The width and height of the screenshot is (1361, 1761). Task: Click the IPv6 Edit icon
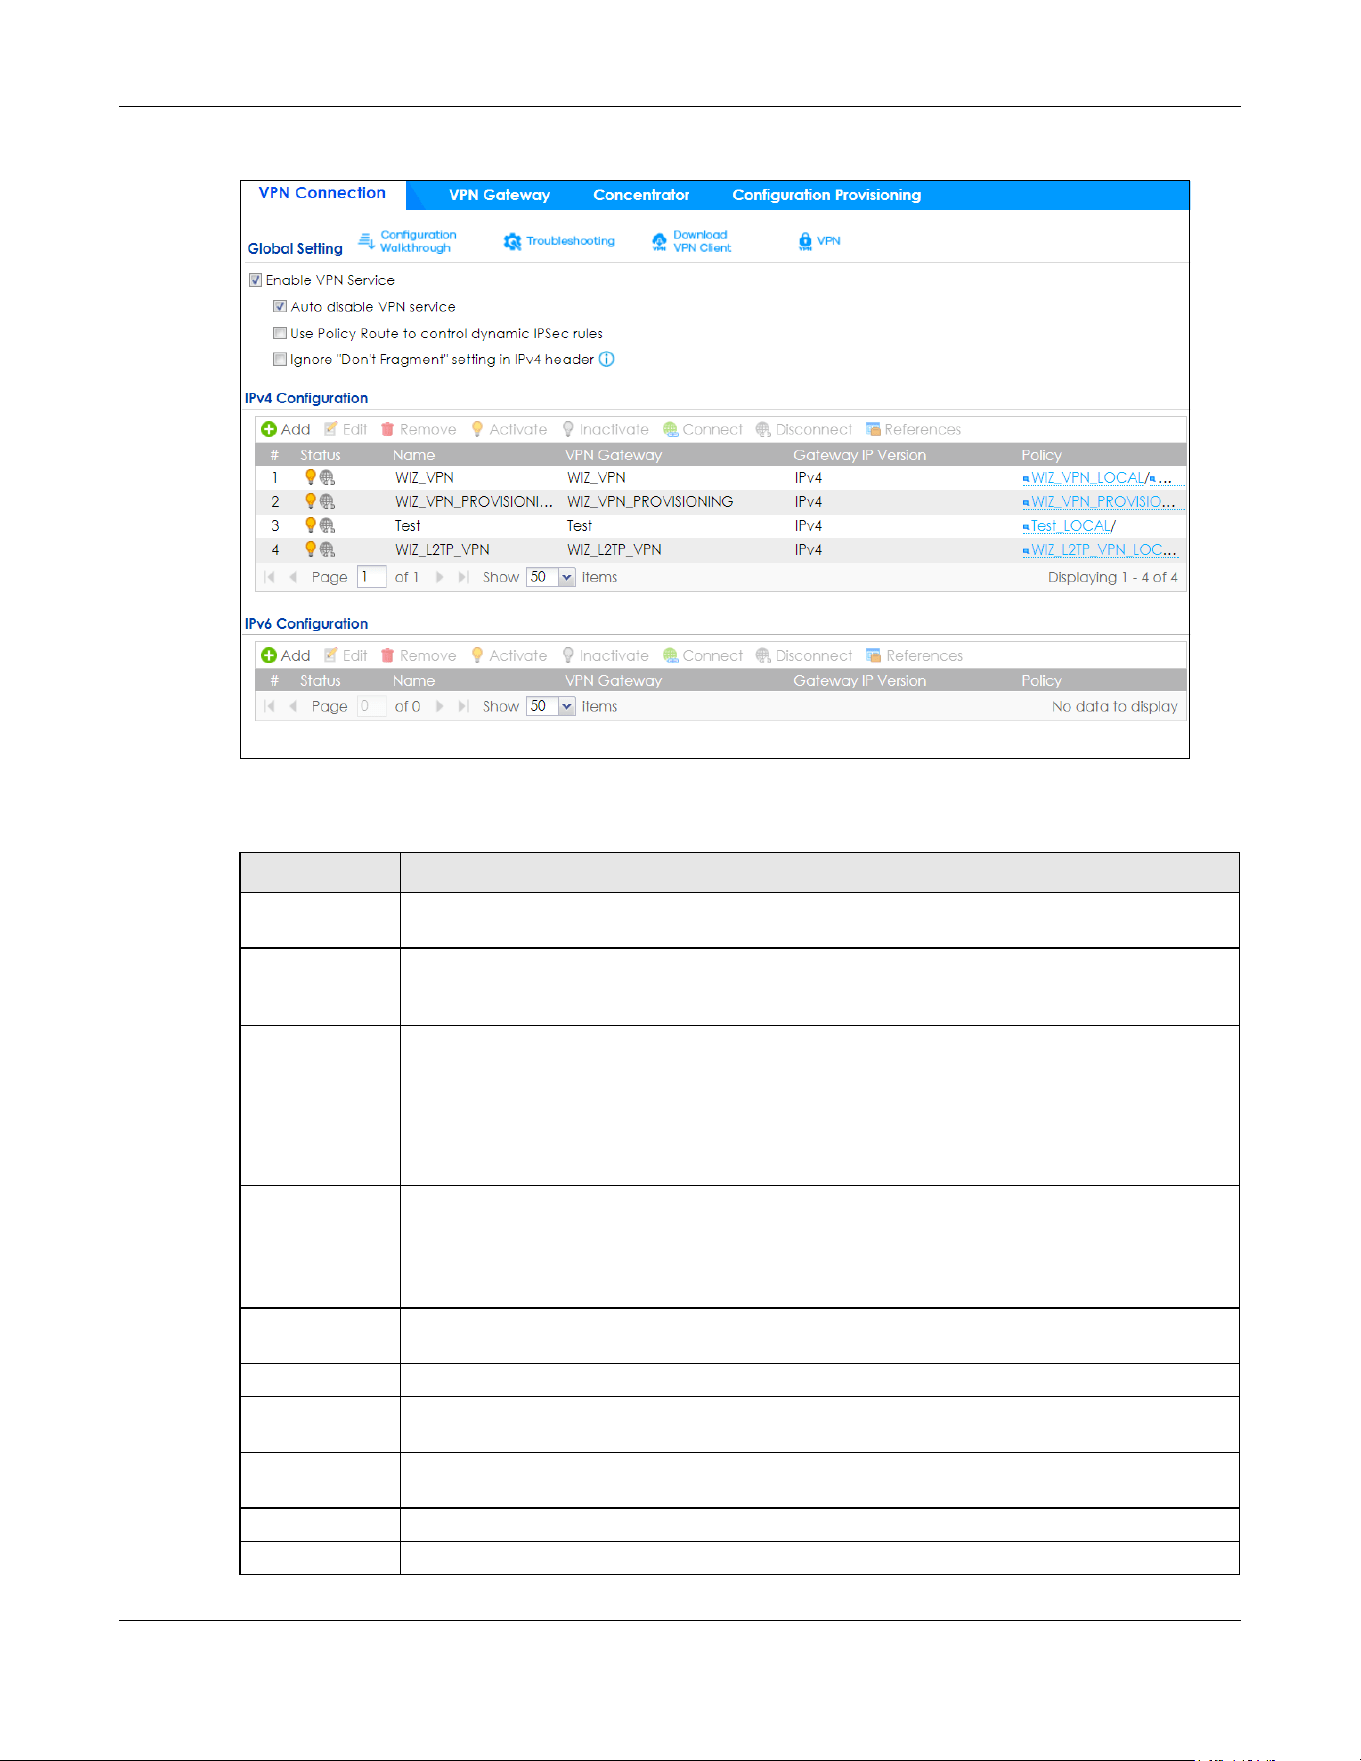(331, 655)
